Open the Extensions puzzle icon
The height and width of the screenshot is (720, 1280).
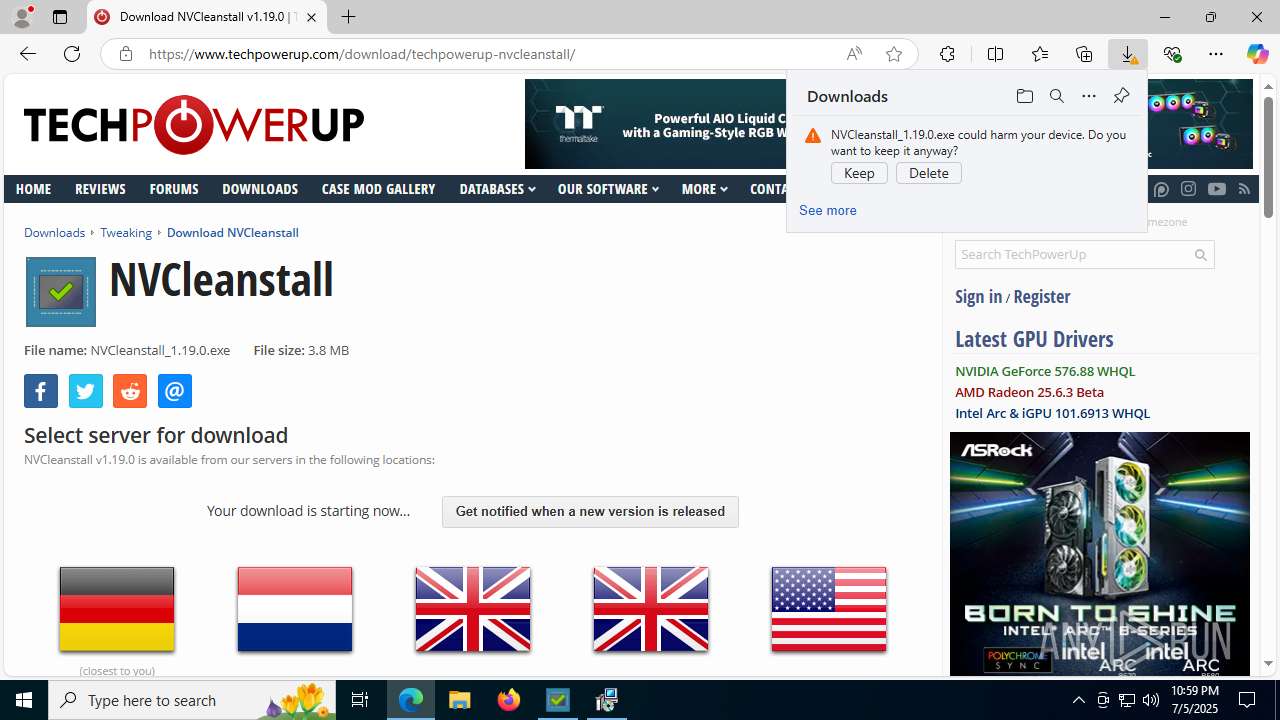click(x=947, y=54)
